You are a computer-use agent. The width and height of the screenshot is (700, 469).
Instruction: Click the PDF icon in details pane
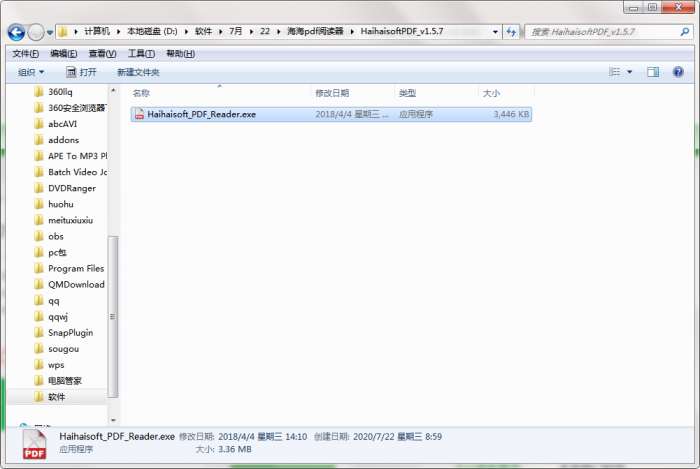tap(34, 444)
